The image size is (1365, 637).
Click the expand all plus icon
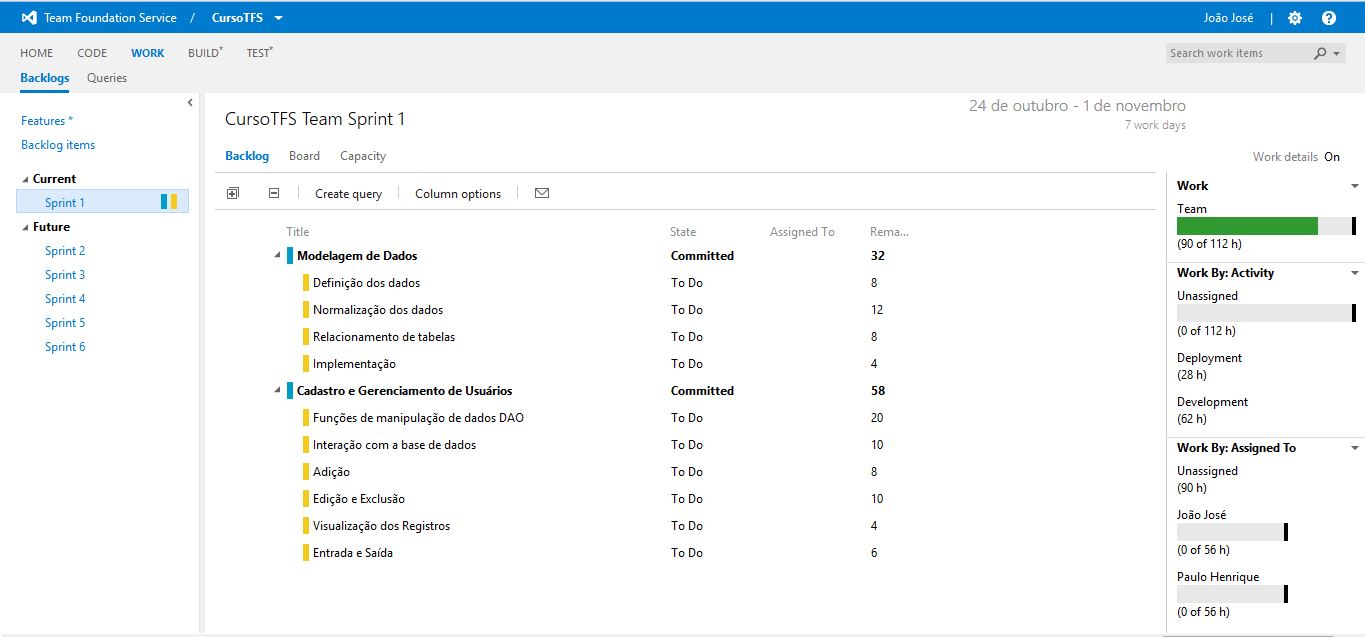pyautogui.click(x=233, y=193)
